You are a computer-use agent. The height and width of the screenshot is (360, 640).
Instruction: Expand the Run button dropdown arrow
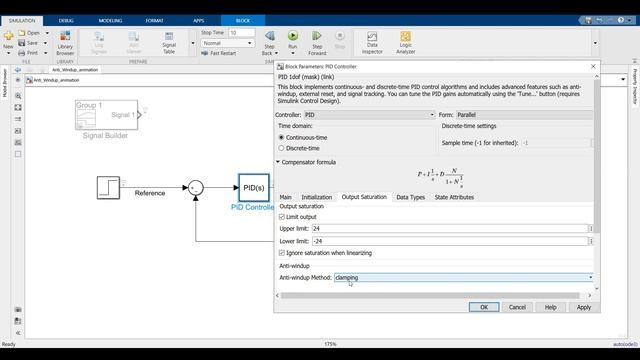(293, 53)
